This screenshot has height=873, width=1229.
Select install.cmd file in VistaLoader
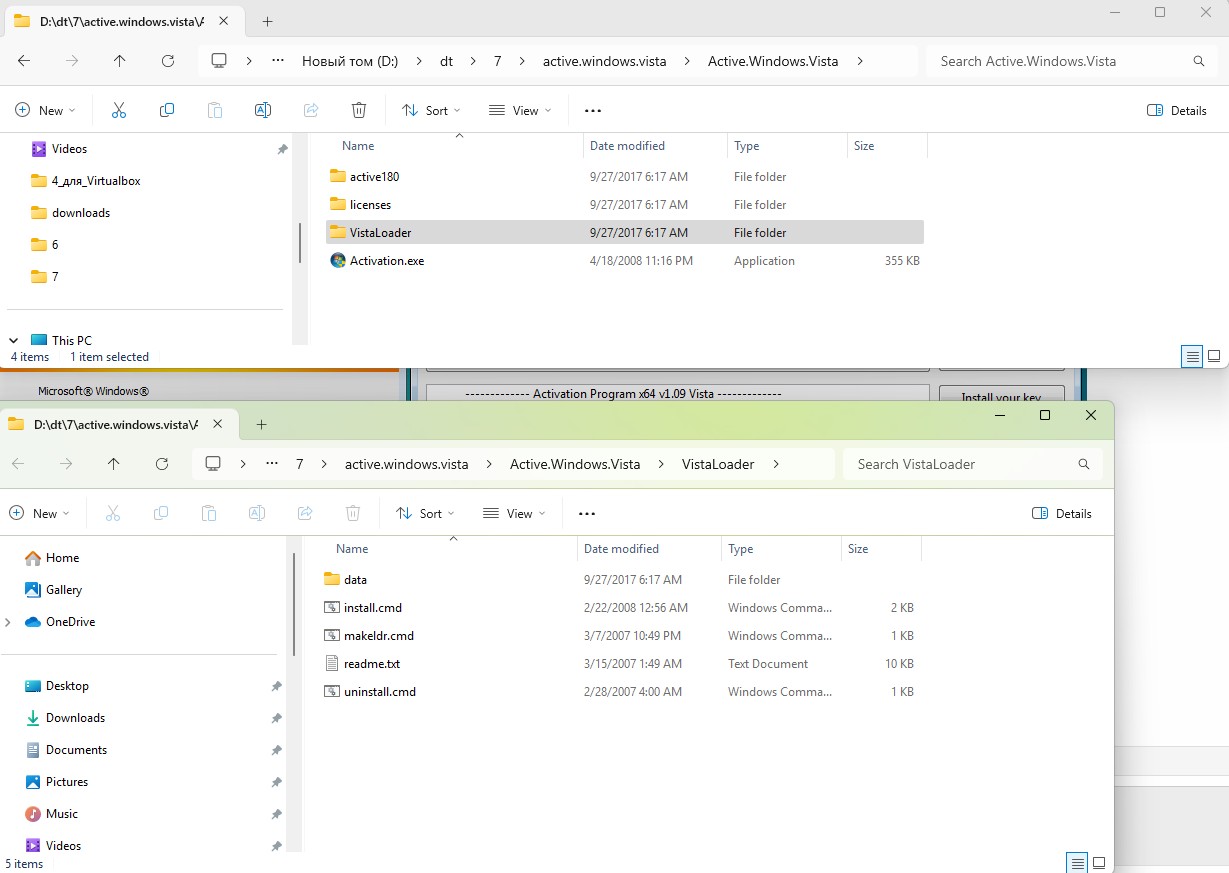pos(619,608)
